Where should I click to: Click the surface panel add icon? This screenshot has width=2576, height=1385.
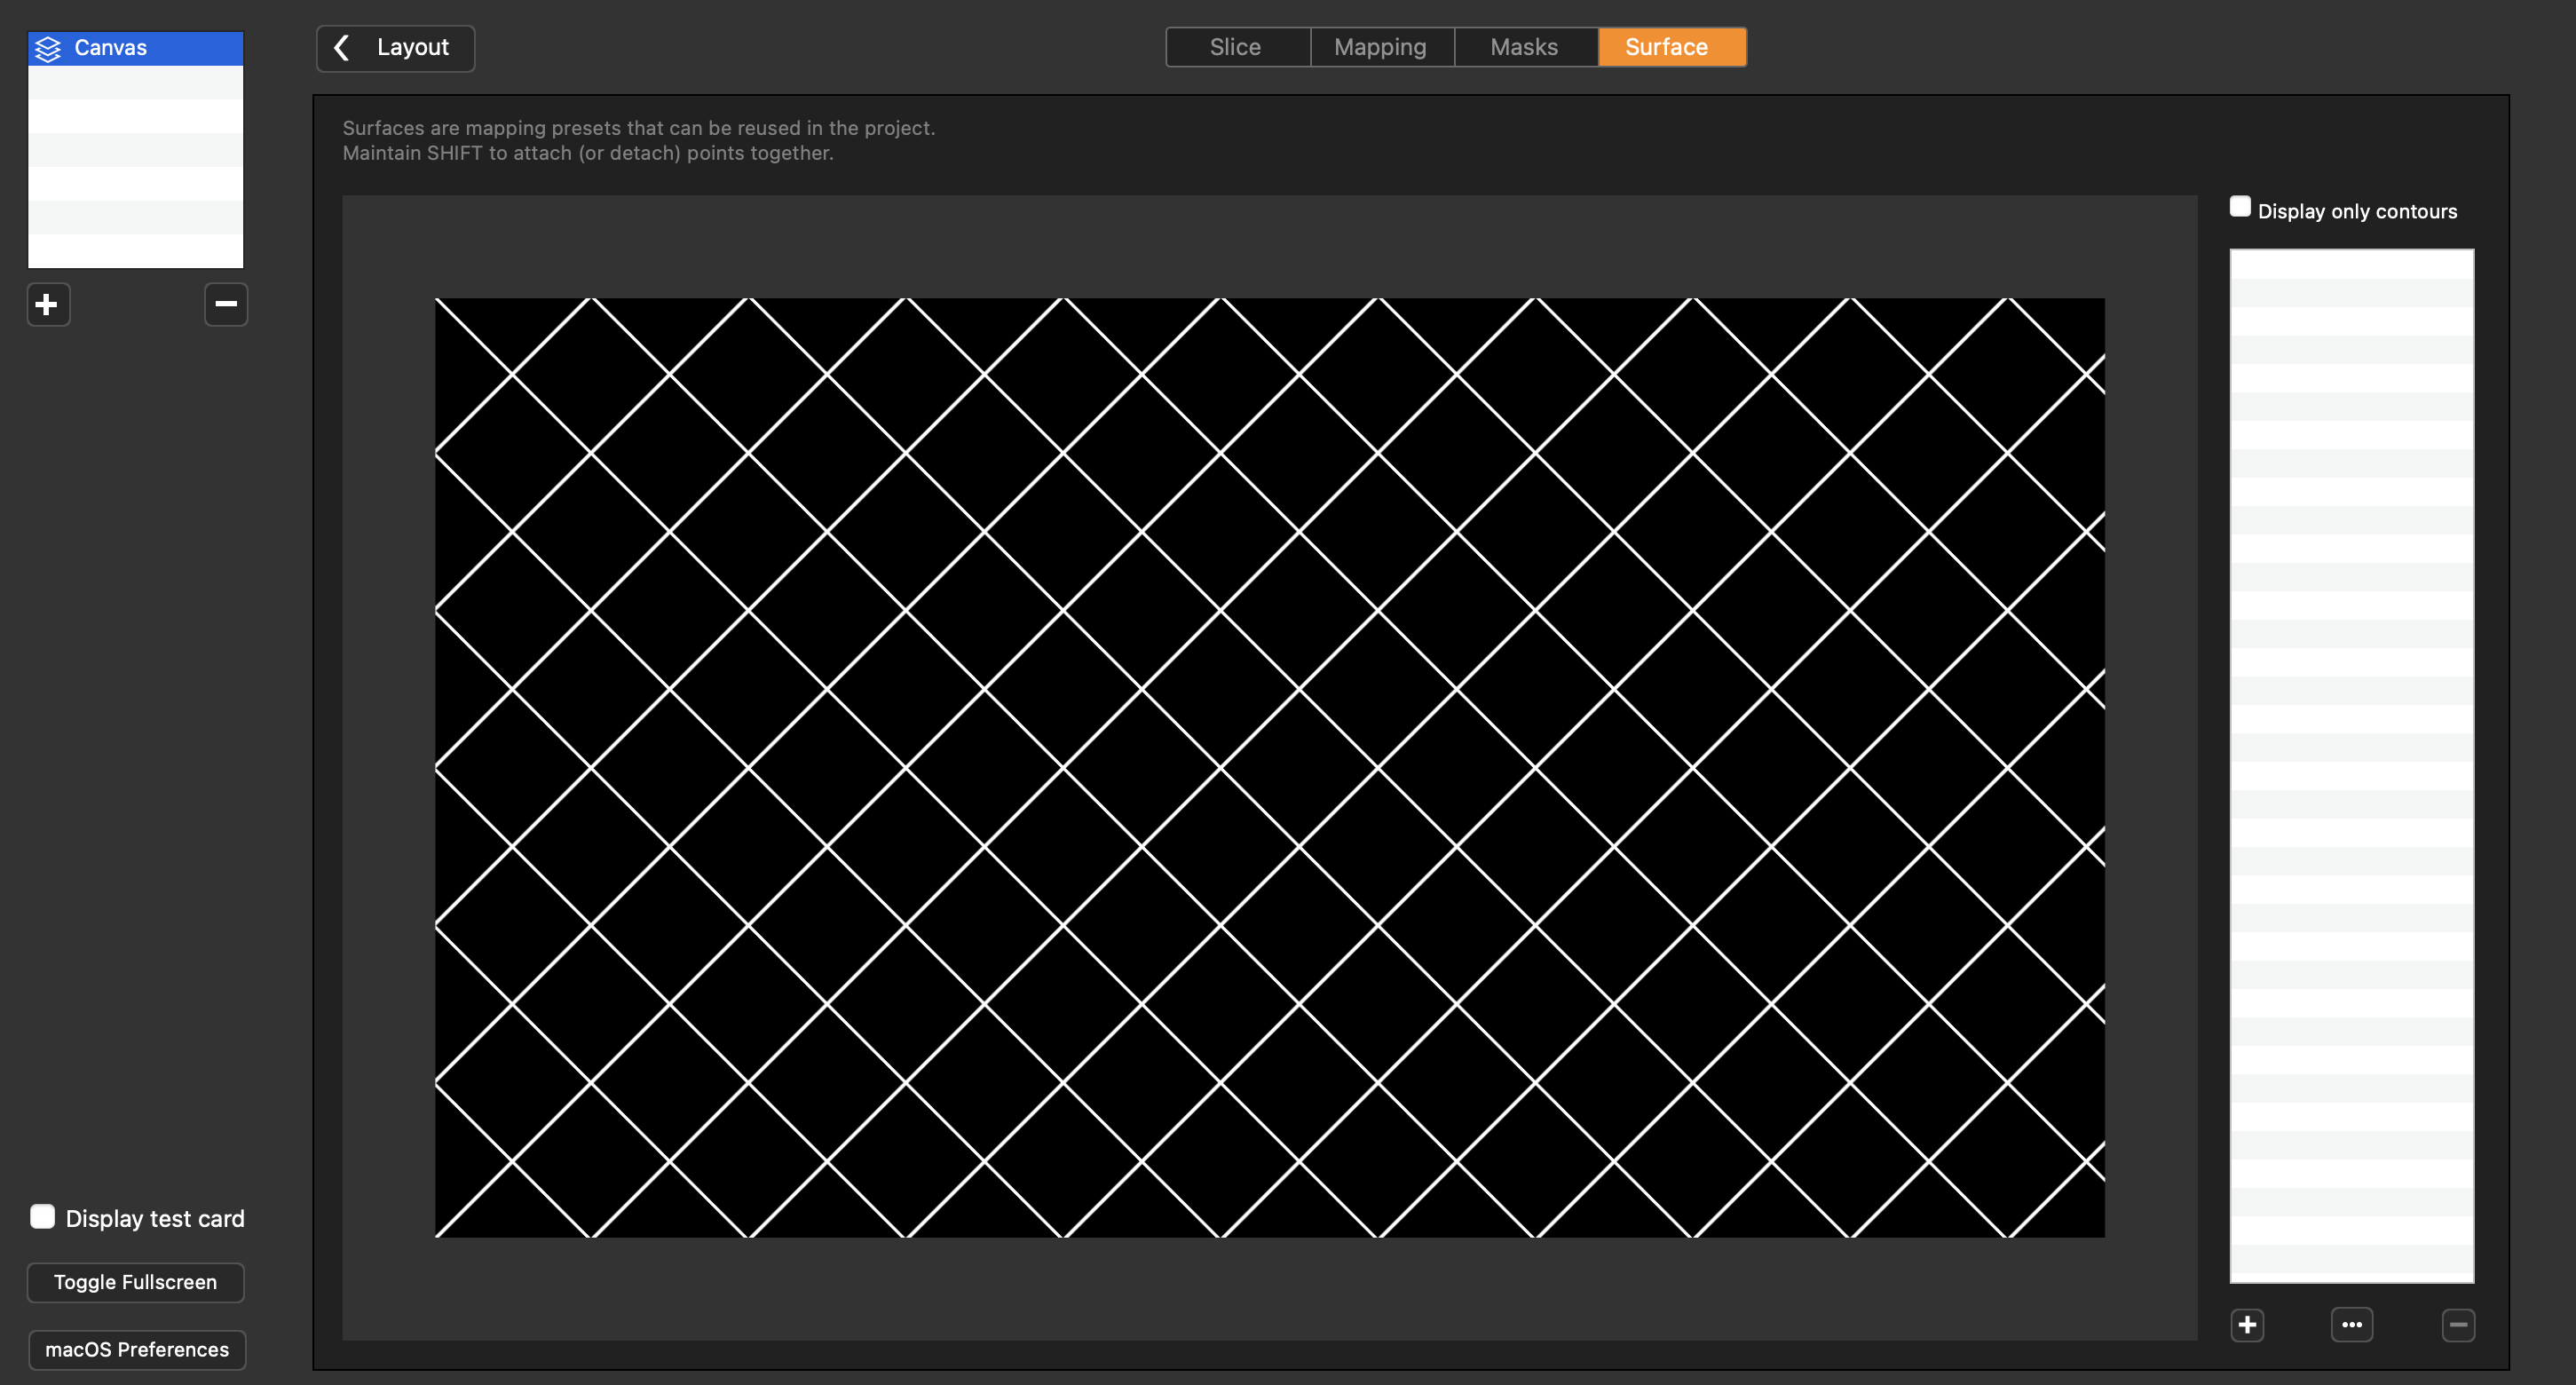(2247, 1324)
